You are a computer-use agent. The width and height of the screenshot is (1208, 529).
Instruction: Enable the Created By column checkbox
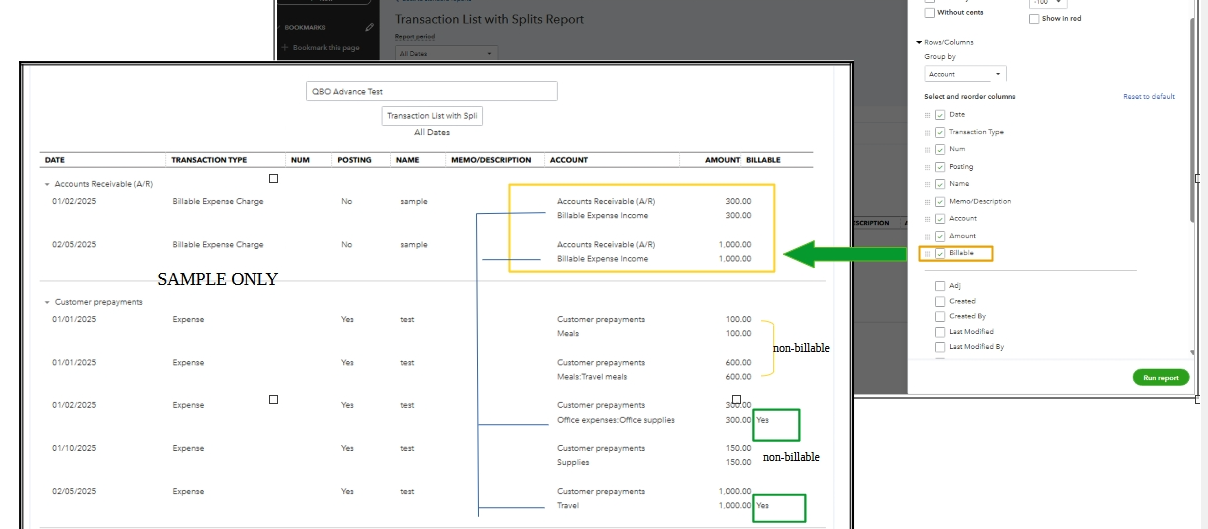[940, 316]
